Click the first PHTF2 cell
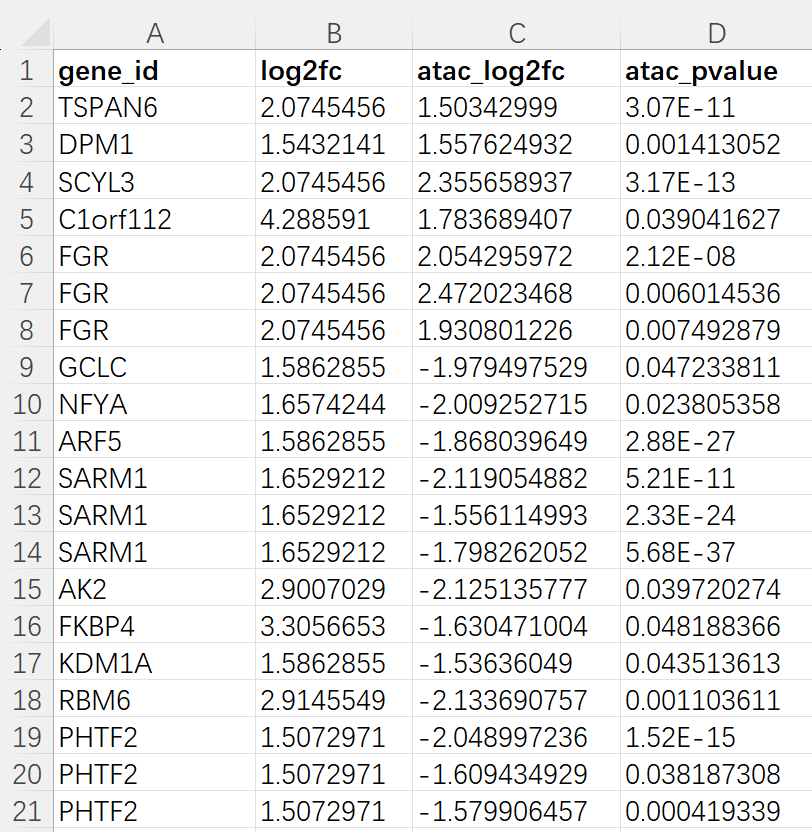Screen dimensions: 812x832 (155, 737)
